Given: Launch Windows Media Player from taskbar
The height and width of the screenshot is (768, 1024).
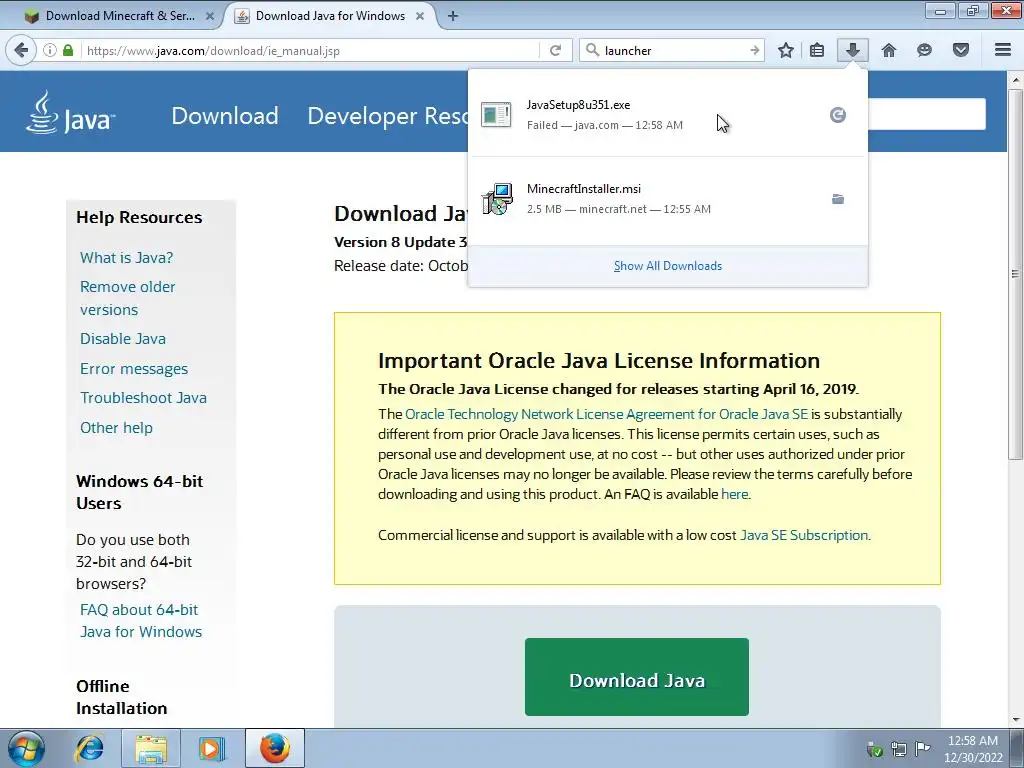Looking at the screenshot, I should click(x=212, y=748).
